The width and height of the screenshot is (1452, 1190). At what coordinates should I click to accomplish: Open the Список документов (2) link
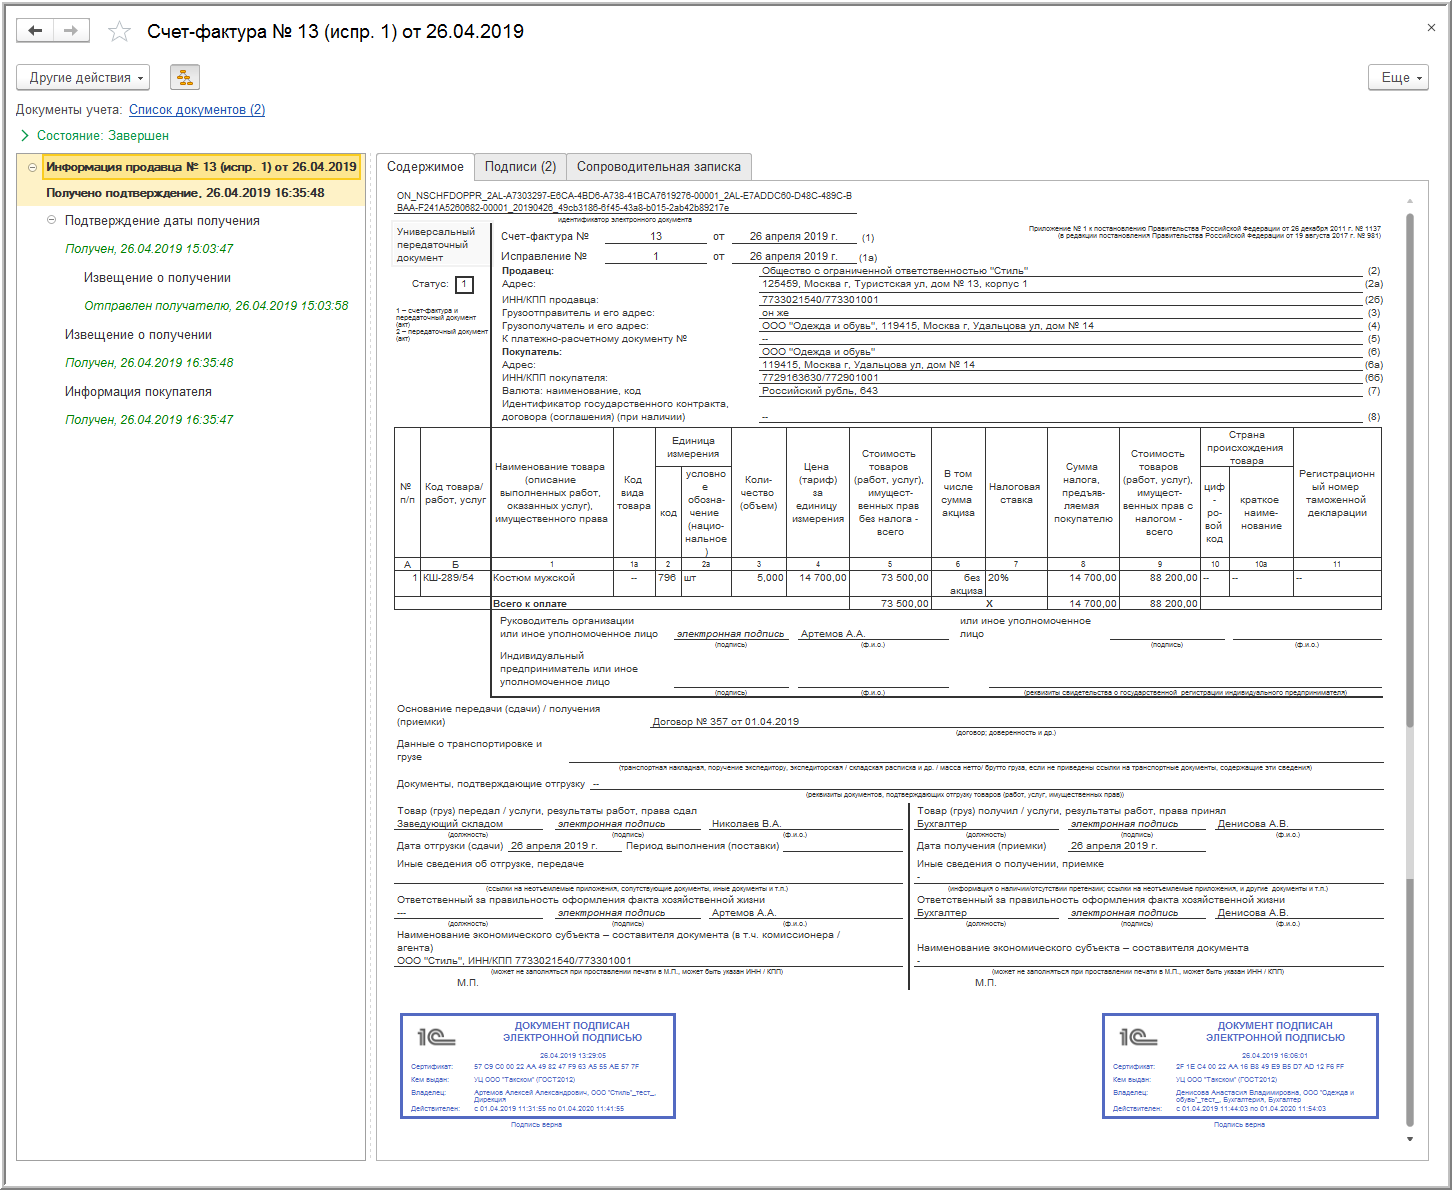tap(197, 110)
